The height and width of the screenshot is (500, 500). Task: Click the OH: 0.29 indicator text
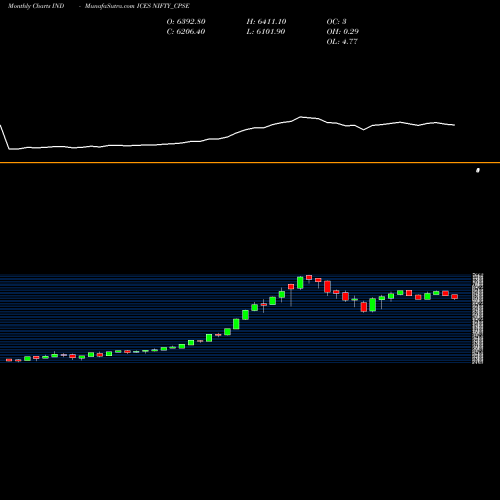pyautogui.click(x=343, y=32)
